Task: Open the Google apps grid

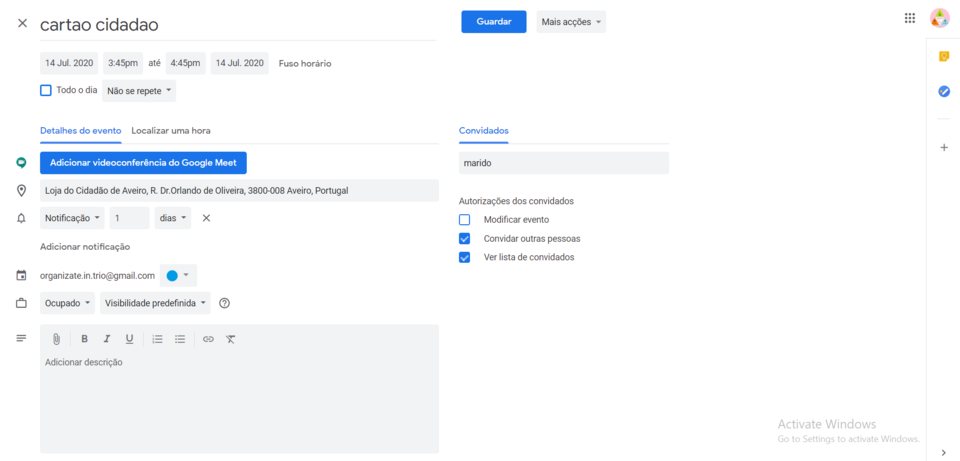Action: point(909,18)
